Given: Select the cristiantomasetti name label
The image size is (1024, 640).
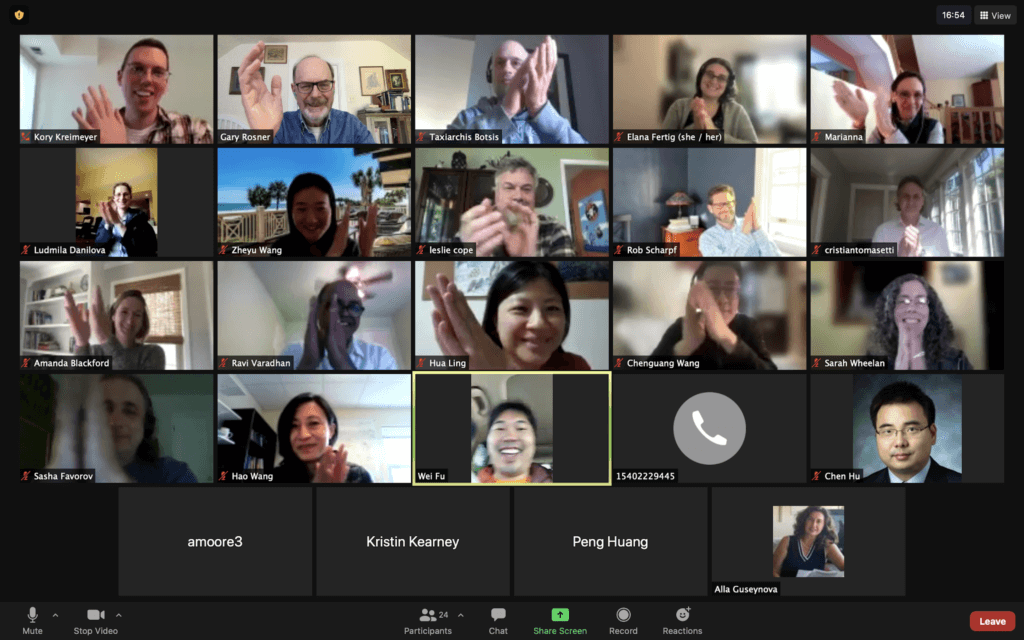Looking at the screenshot, I should coord(859,250).
